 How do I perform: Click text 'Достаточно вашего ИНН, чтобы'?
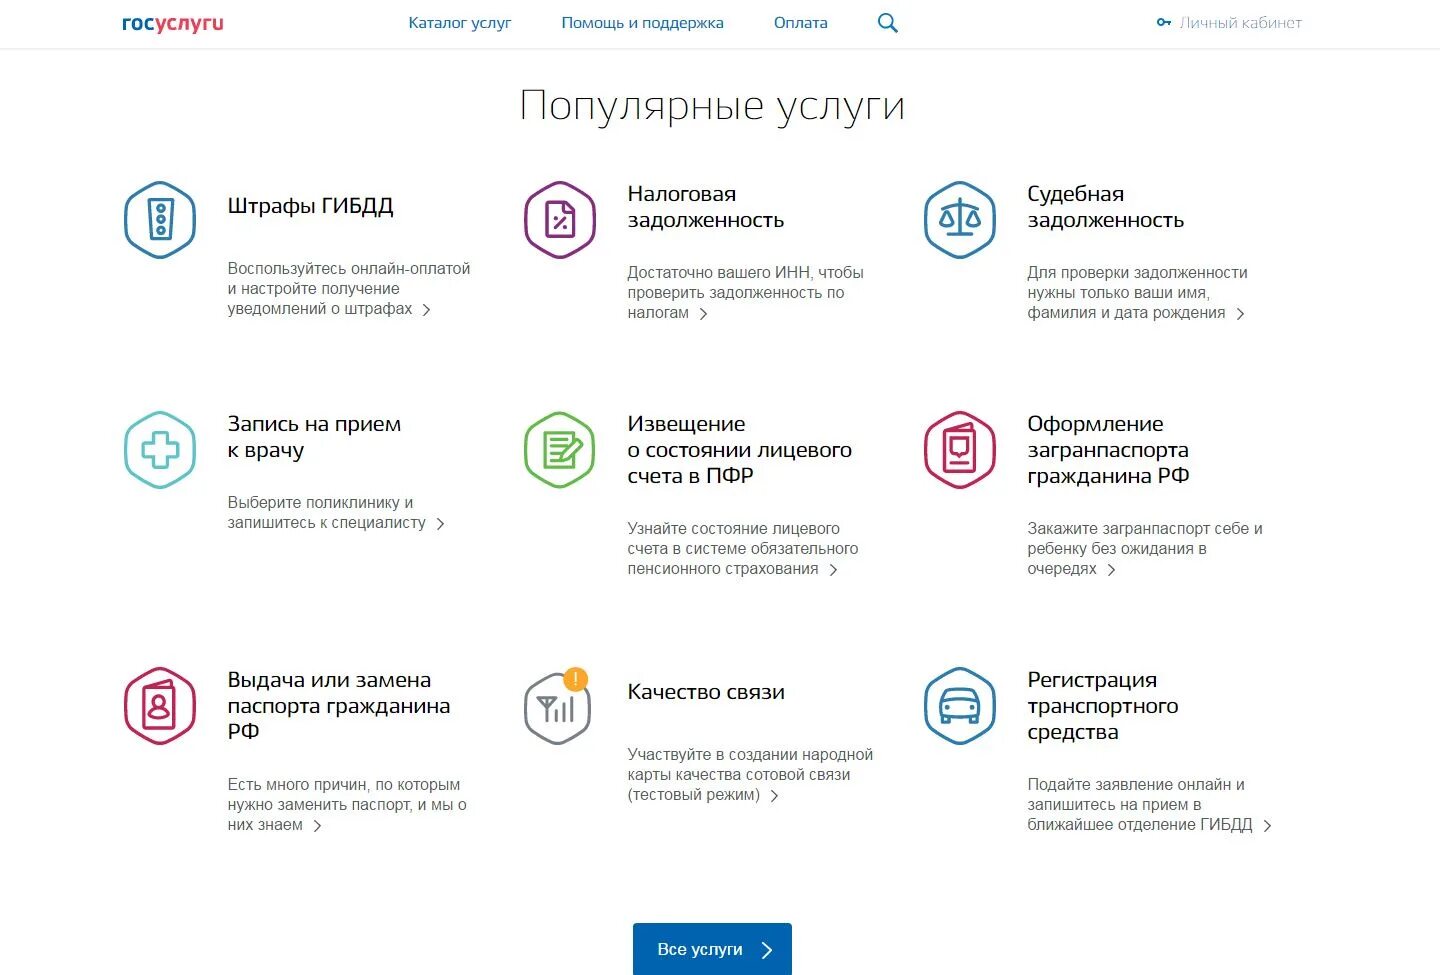point(745,273)
